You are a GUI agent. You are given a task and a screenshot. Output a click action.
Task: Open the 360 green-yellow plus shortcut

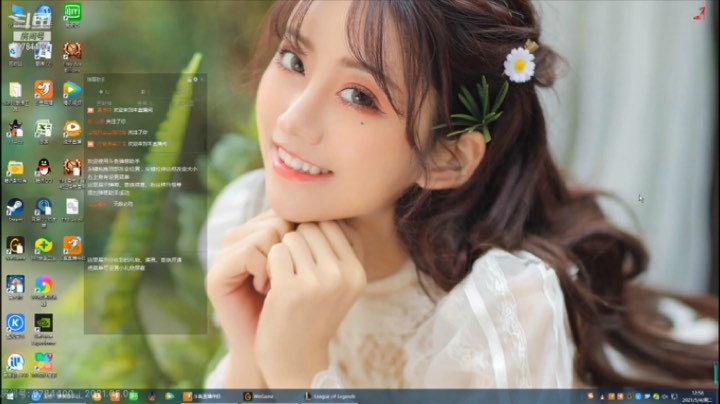click(44, 248)
